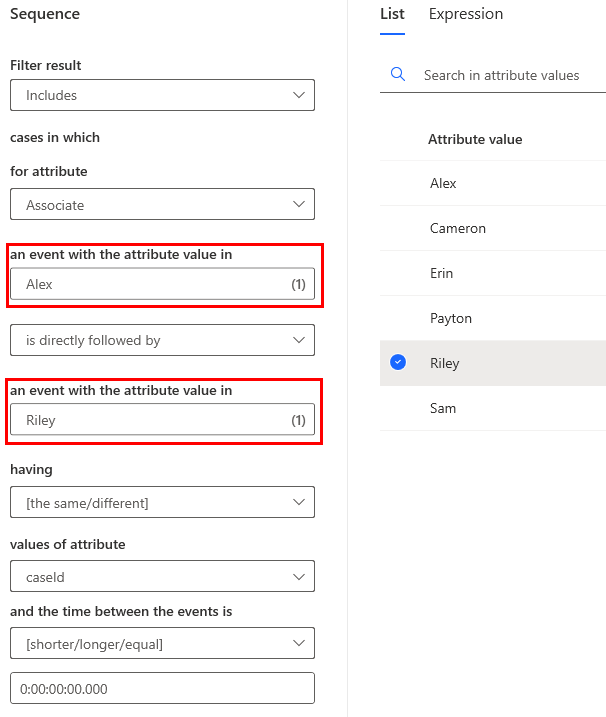Image resolution: width=606 pixels, height=717 pixels.
Task: Select the first attribute value field Alex
Action: (162, 284)
